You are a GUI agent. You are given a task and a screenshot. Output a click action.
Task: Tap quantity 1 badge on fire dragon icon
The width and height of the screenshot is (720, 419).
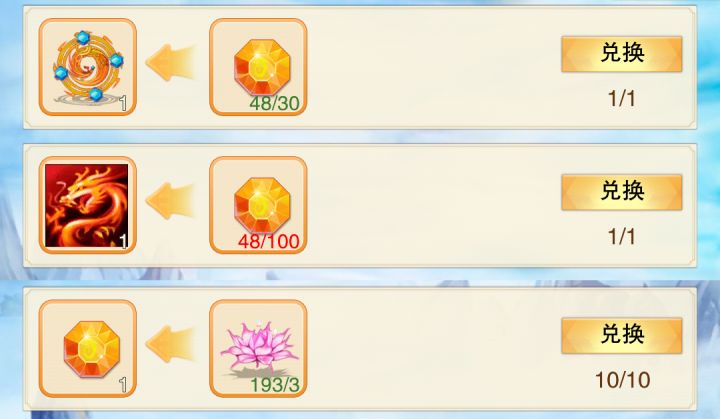(123, 241)
